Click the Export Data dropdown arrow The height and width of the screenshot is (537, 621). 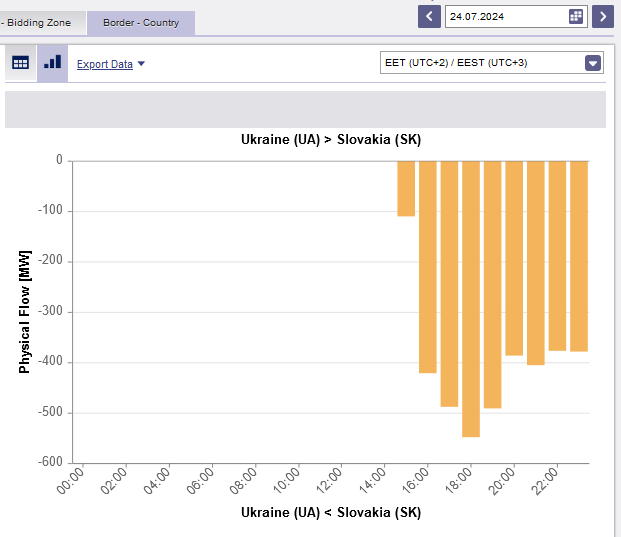[x=141, y=64]
